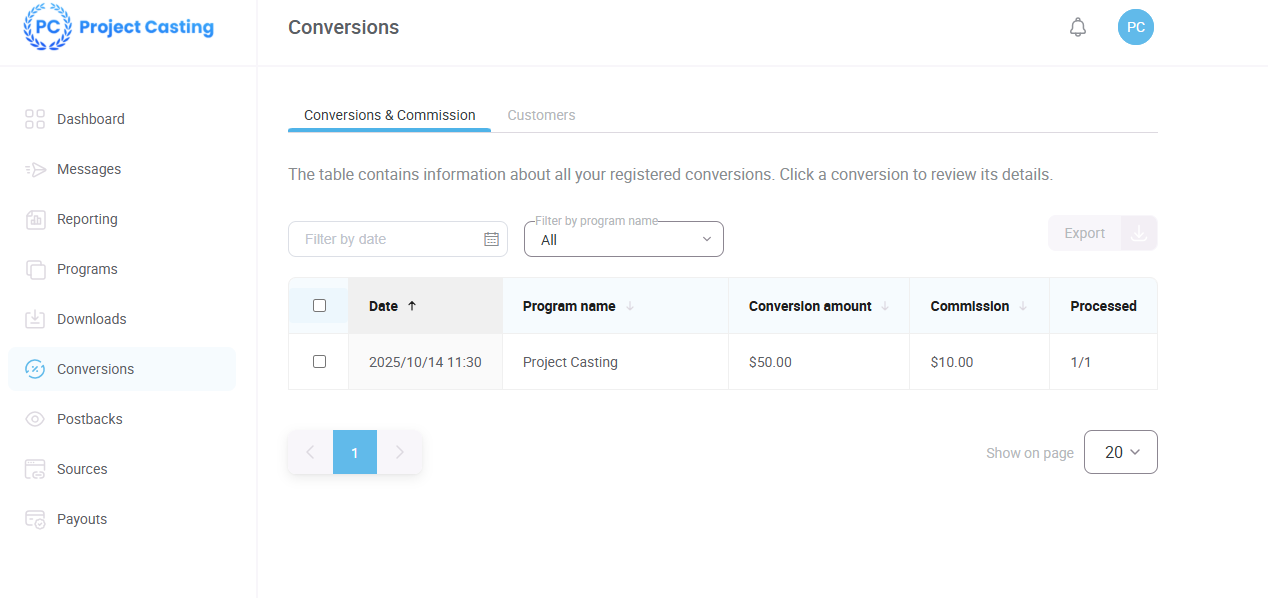Click the Downloads icon in sidebar
The width and height of the screenshot is (1268, 598).
coord(35,319)
